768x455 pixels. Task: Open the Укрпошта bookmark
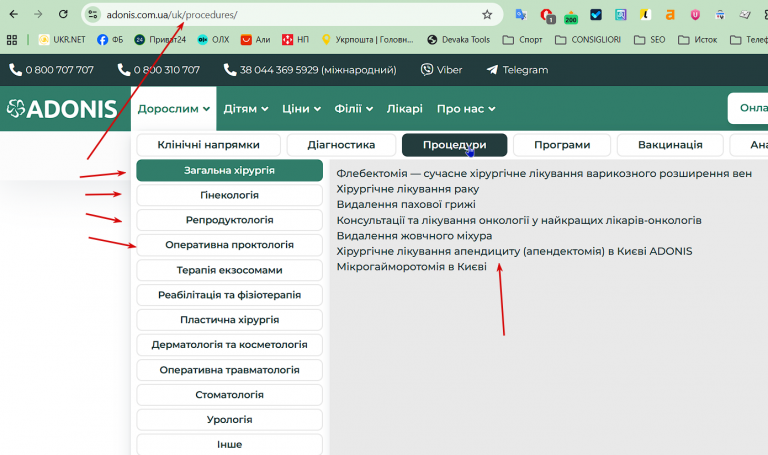(x=367, y=40)
